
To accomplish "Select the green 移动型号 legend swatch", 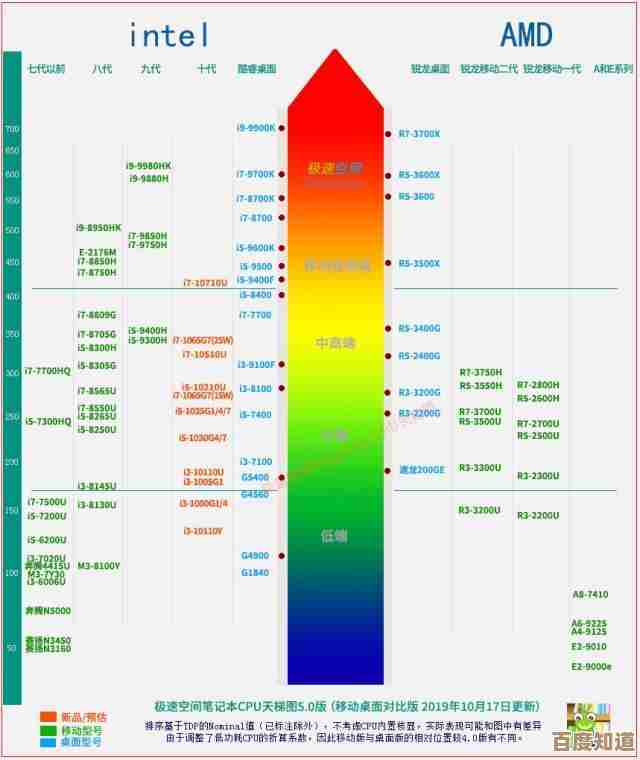I will (48, 730).
